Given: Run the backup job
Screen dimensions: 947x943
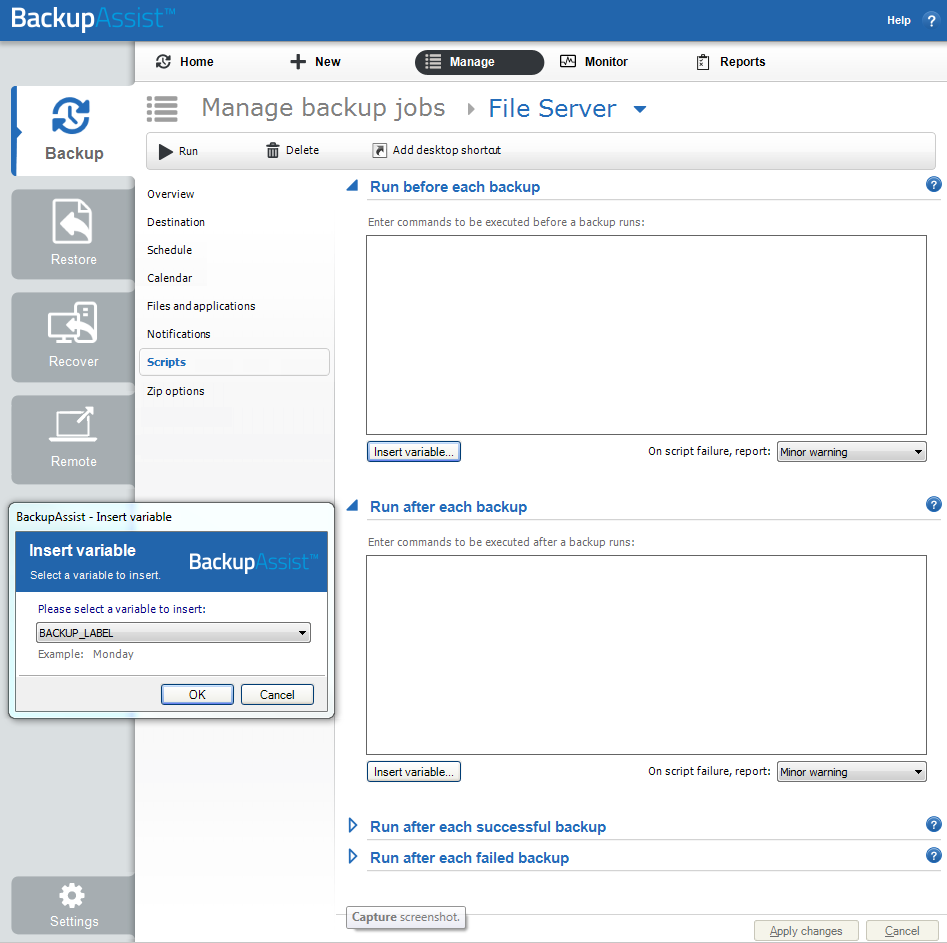Looking at the screenshot, I should [178, 151].
